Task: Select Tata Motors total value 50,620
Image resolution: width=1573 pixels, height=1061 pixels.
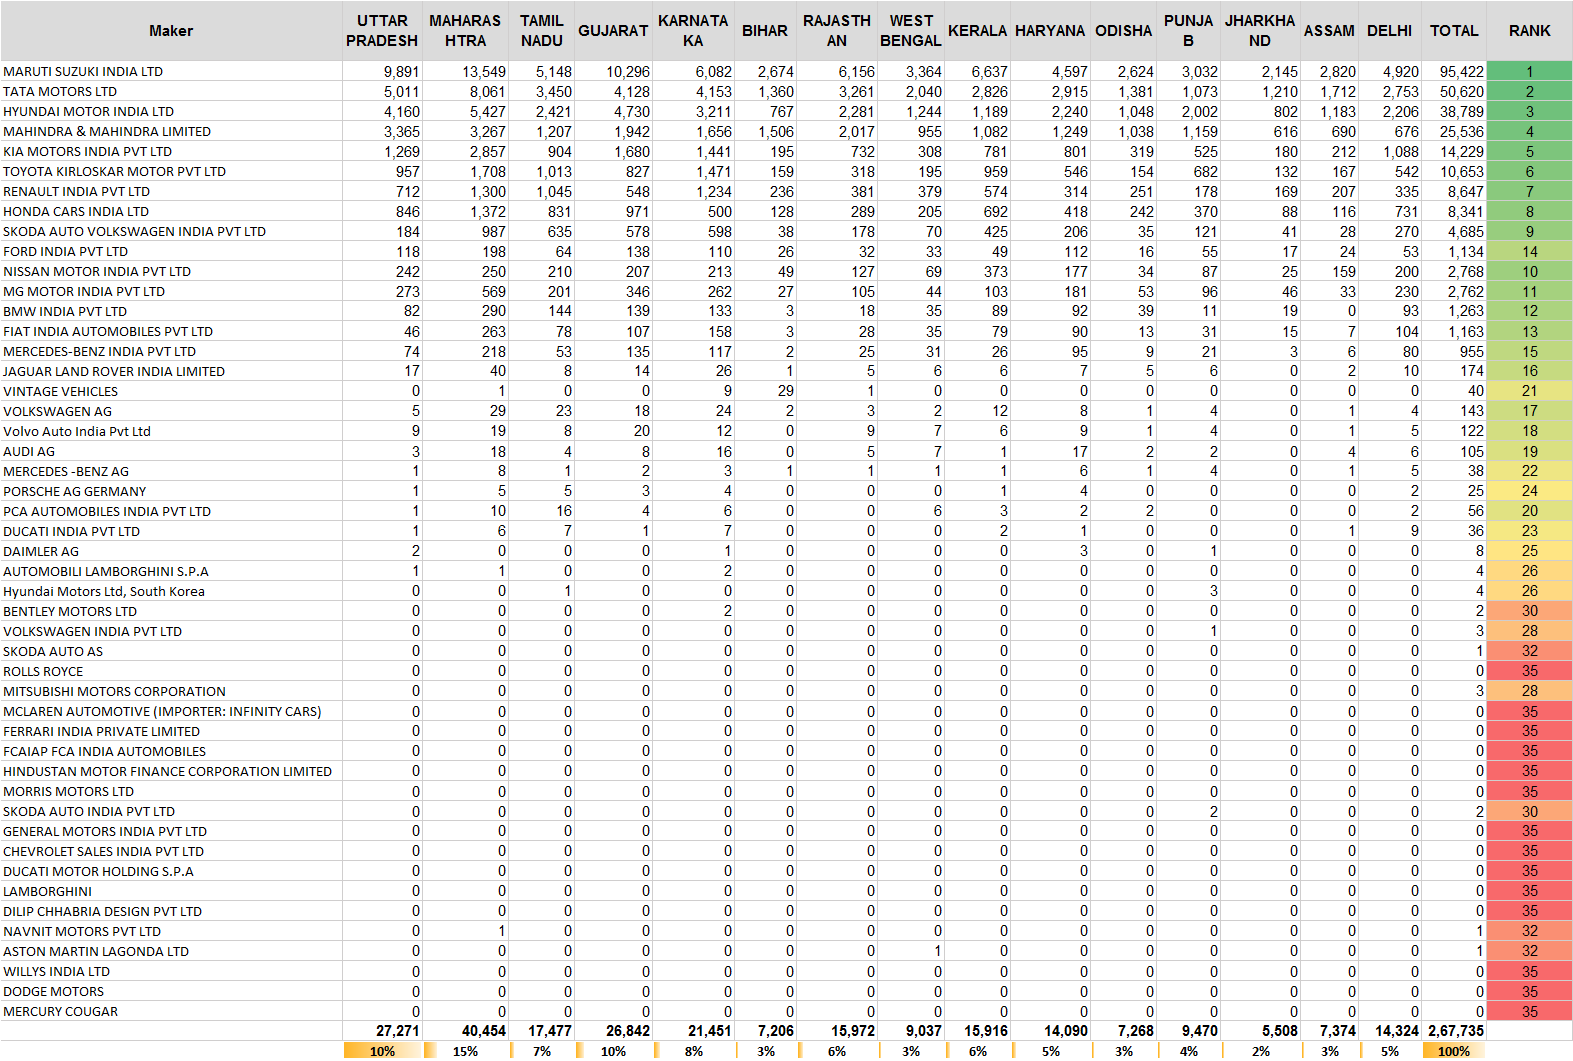Action: pyautogui.click(x=1454, y=91)
